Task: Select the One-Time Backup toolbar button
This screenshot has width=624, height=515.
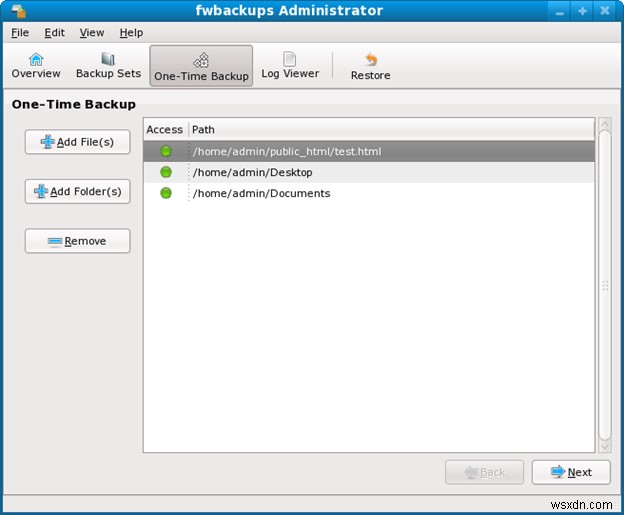Action: (x=201, y=66)
